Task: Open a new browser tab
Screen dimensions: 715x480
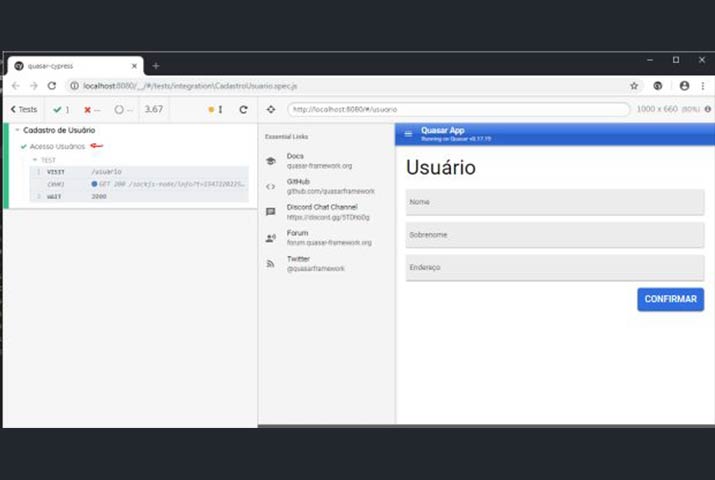Action: tap(156, 66)
